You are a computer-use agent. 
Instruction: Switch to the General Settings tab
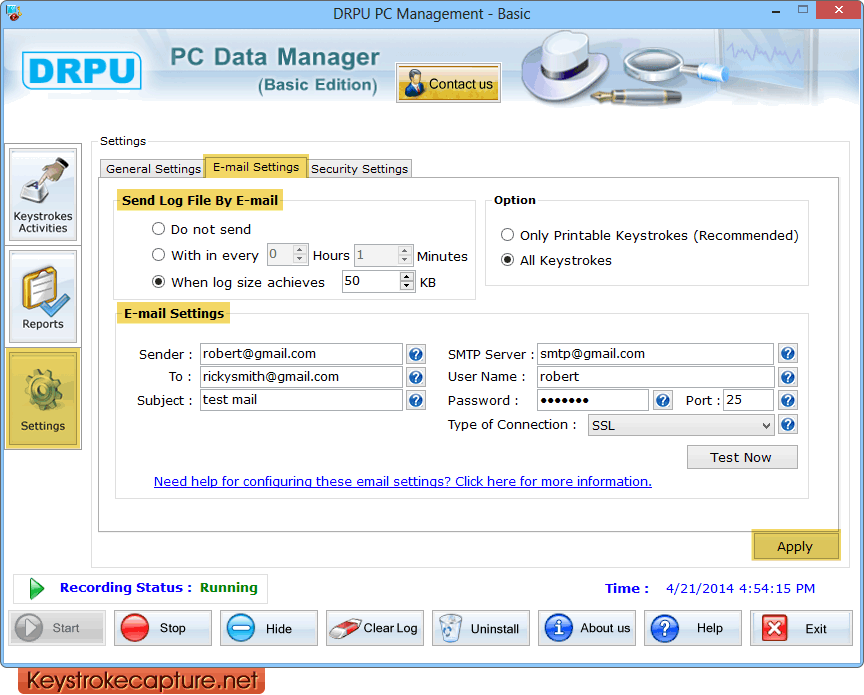point(153,169)
